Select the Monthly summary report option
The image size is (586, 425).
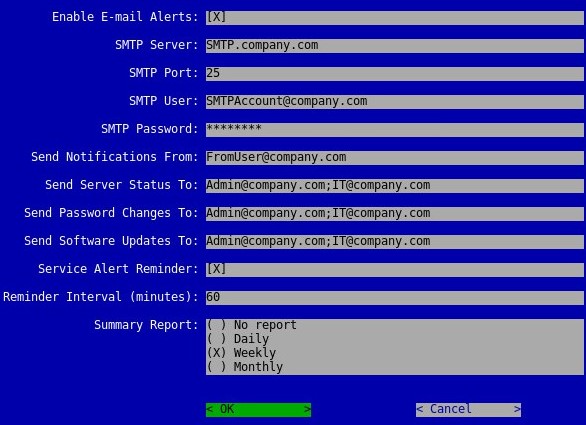coord(245,367)
